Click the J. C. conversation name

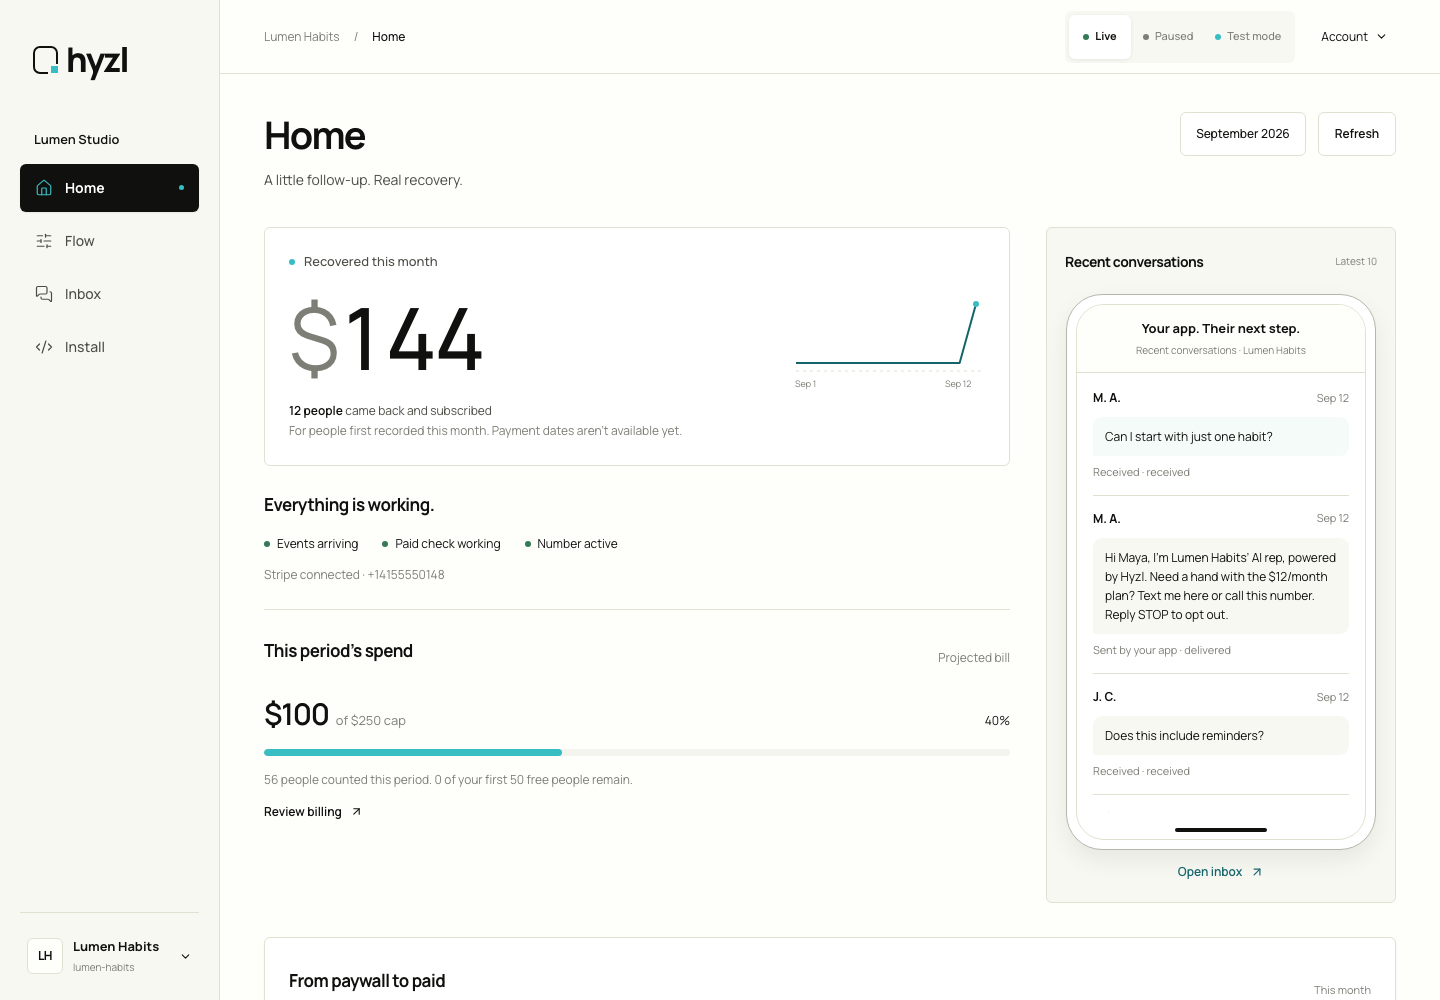point(1104,697)
